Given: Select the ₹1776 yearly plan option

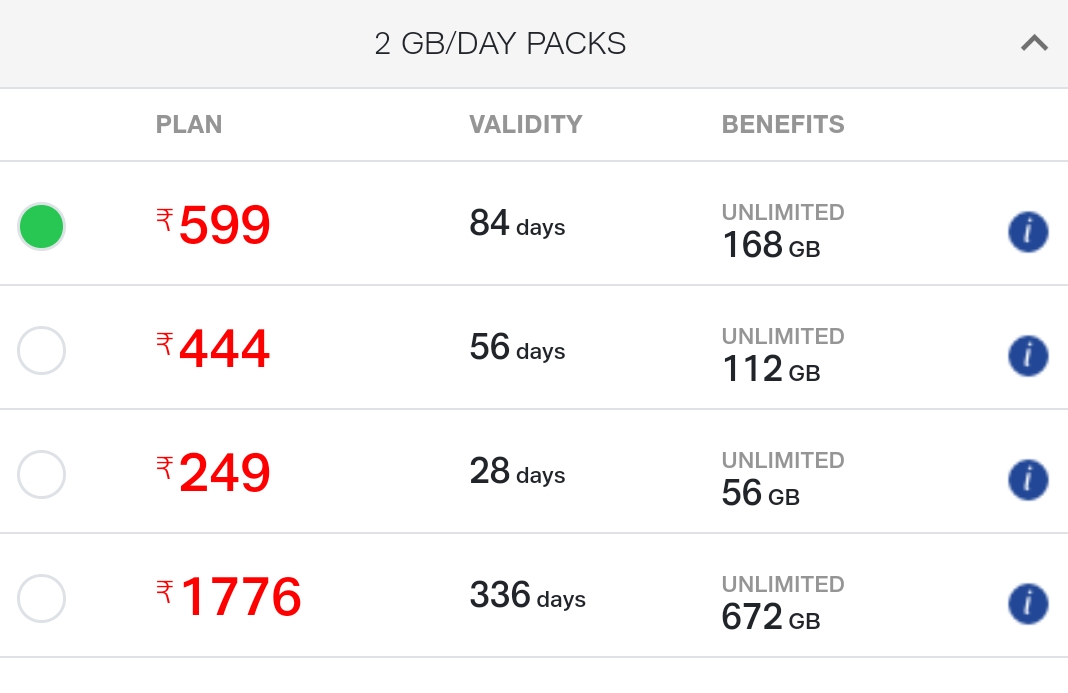Looking at the screenshot, I should pyautogui.click(x=41, y=599).
